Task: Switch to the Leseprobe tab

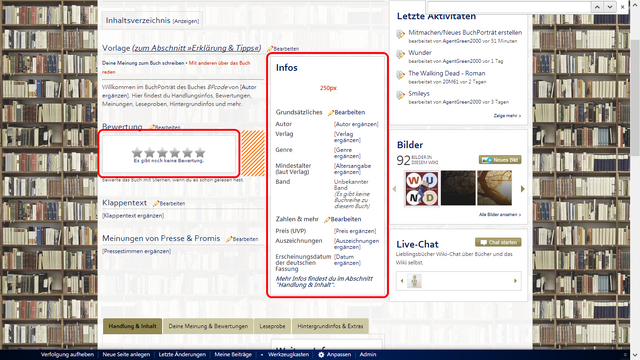Action: (272, 326)
